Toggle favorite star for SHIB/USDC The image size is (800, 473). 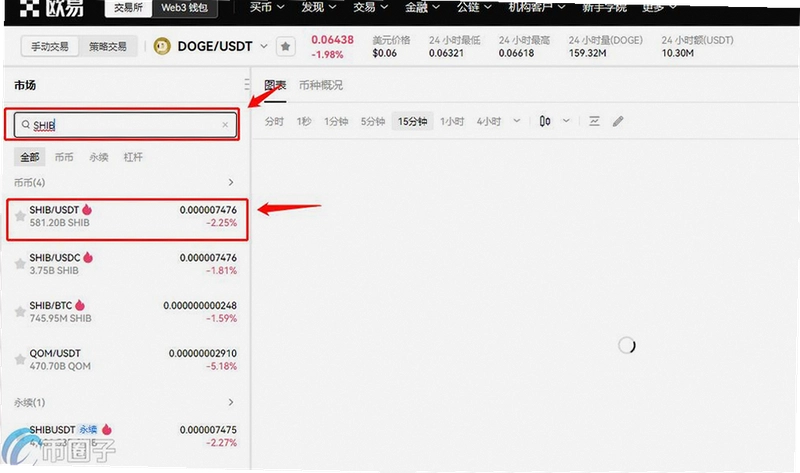[20, 264]
